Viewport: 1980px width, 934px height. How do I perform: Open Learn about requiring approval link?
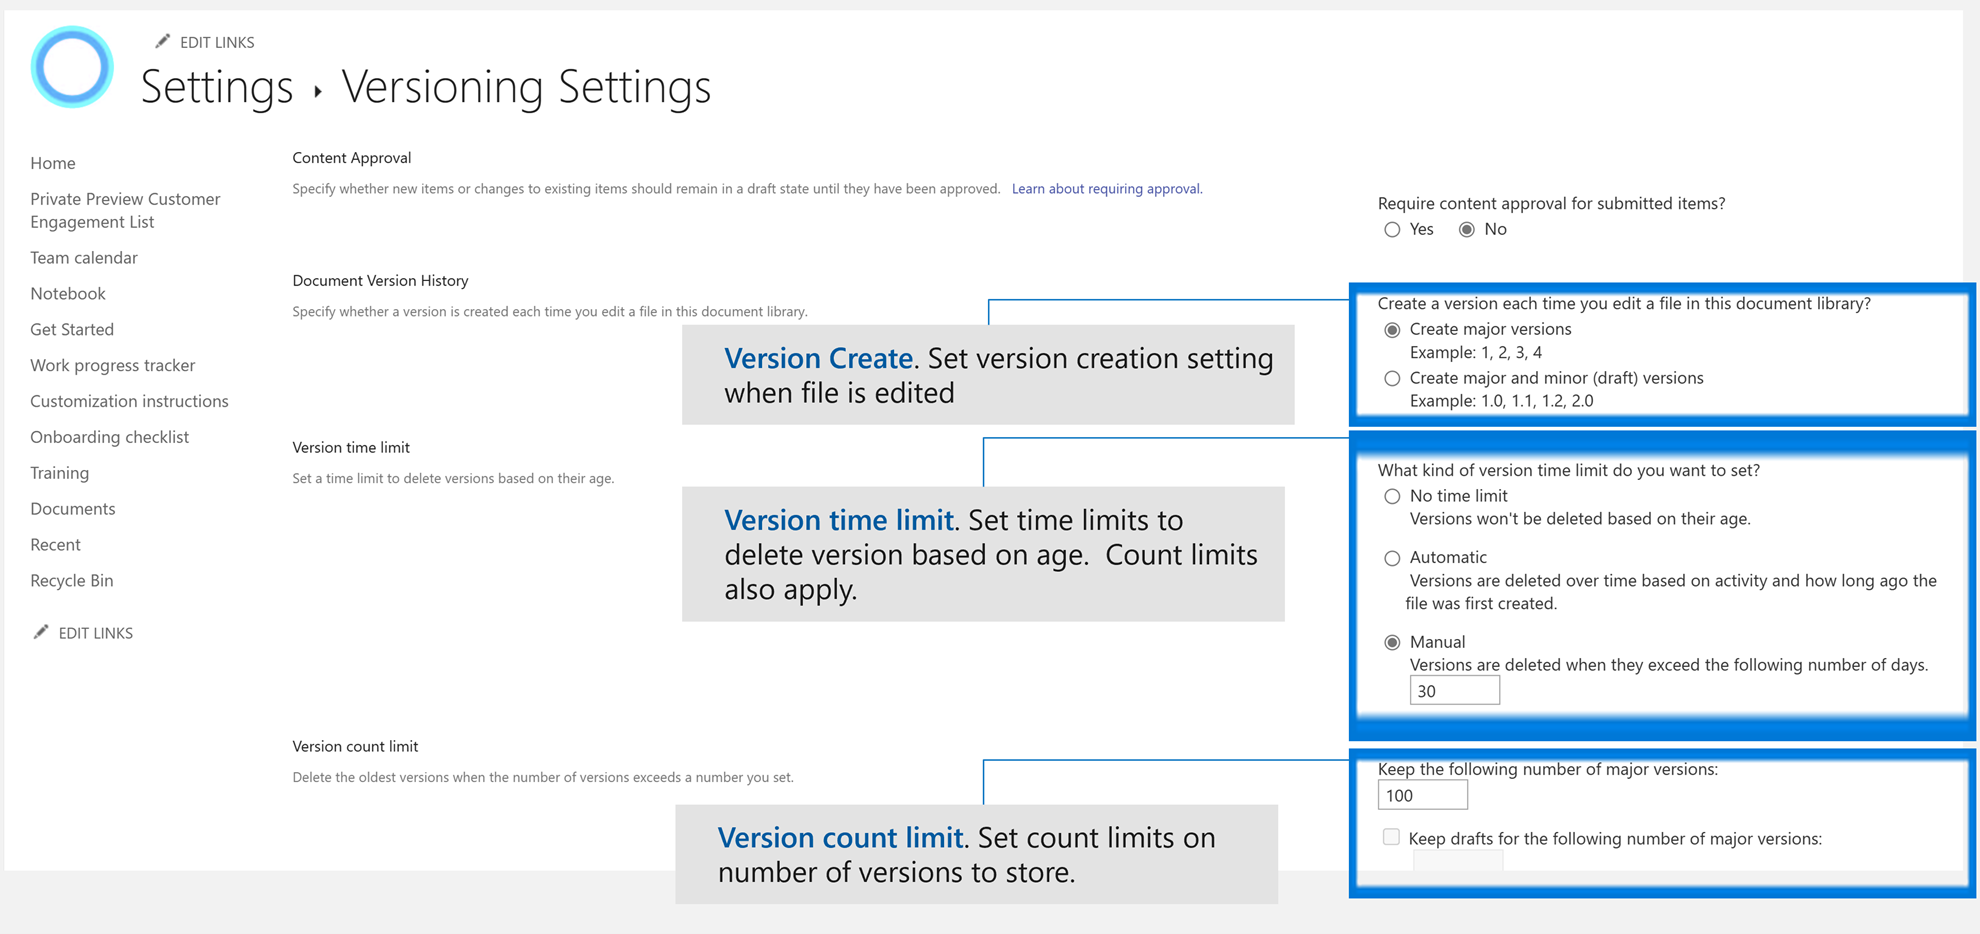(1107, 189)
